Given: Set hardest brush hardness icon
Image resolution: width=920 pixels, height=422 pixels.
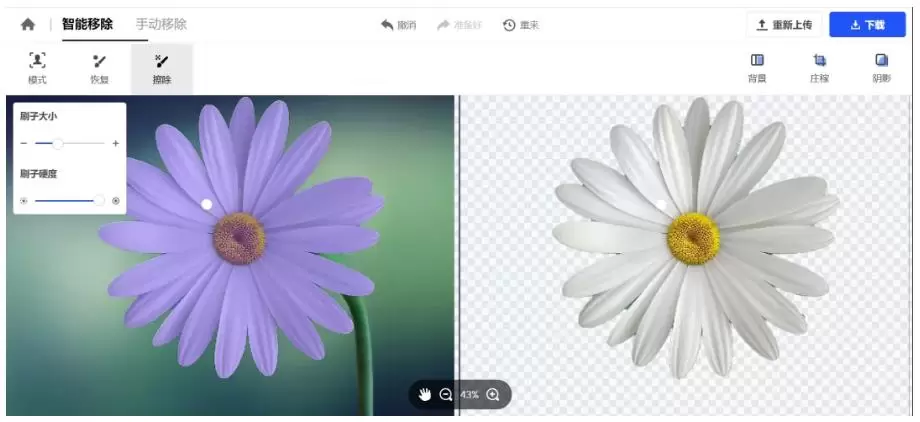Looking at the screenshot, I should 116,201.
